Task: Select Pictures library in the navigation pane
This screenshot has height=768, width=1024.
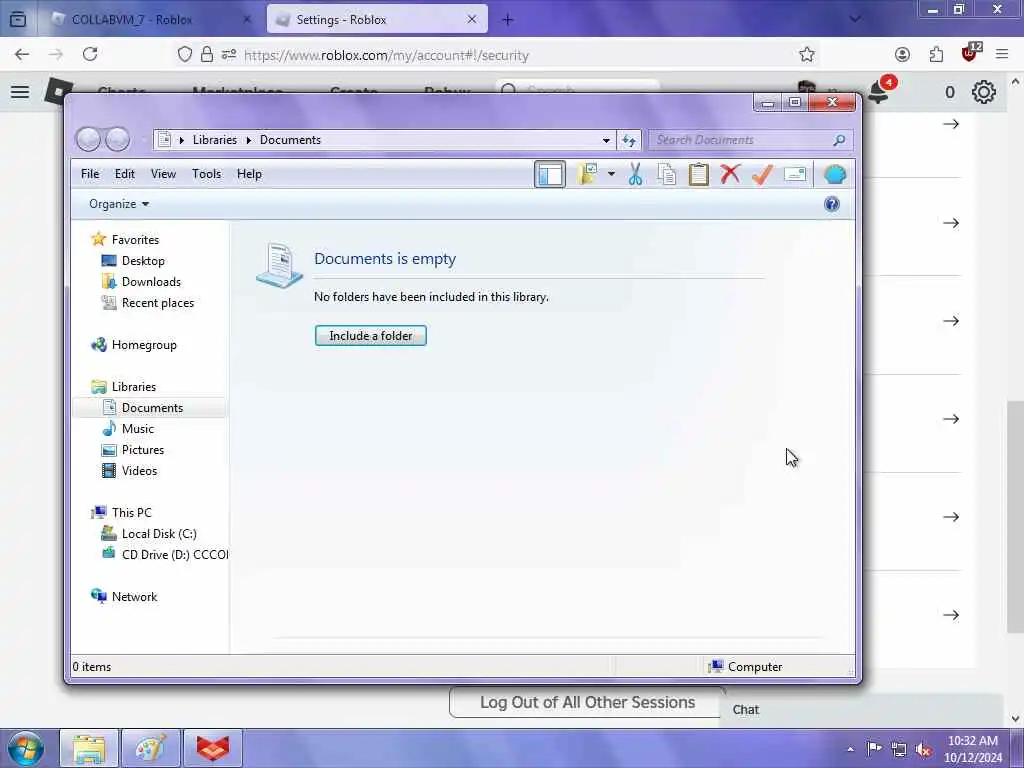Action: (133, 449)
